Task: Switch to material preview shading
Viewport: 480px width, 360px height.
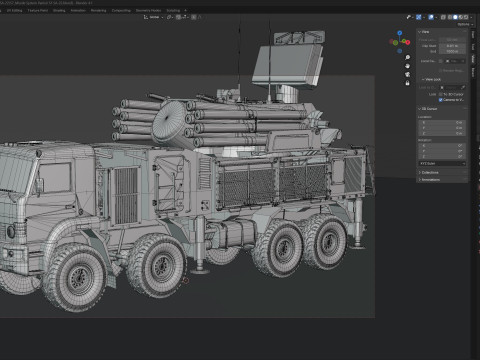Action: [x=460, y=17]
